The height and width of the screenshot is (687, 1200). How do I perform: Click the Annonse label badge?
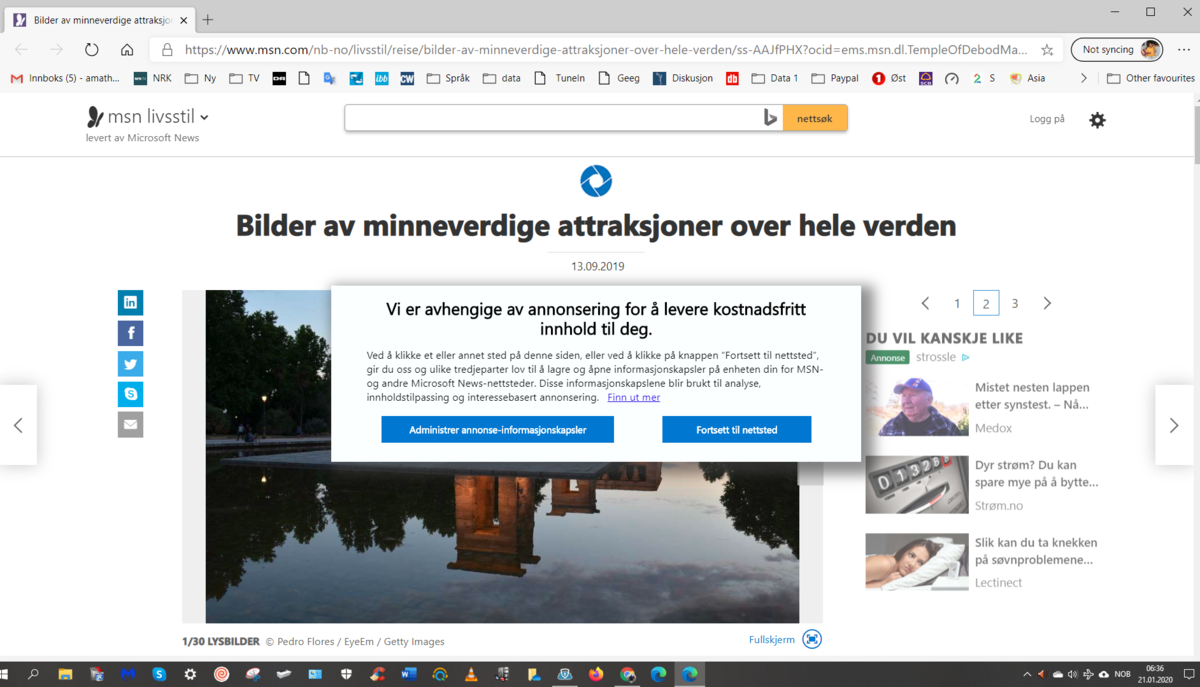(x=887, y=357)
